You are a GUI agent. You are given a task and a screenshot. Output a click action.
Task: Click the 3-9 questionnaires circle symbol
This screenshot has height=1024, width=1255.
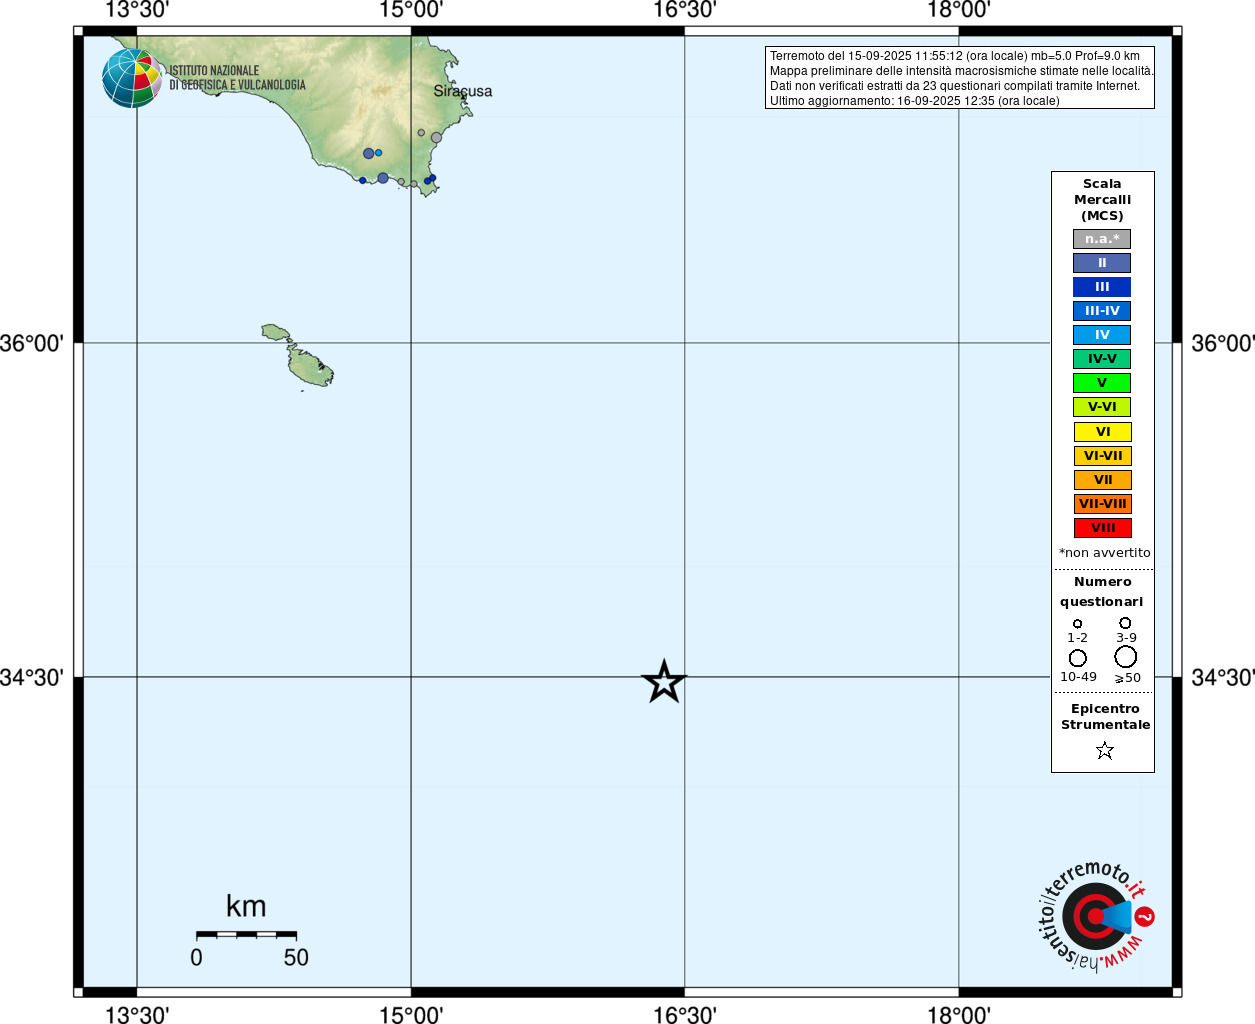(x=1125, y=623)
